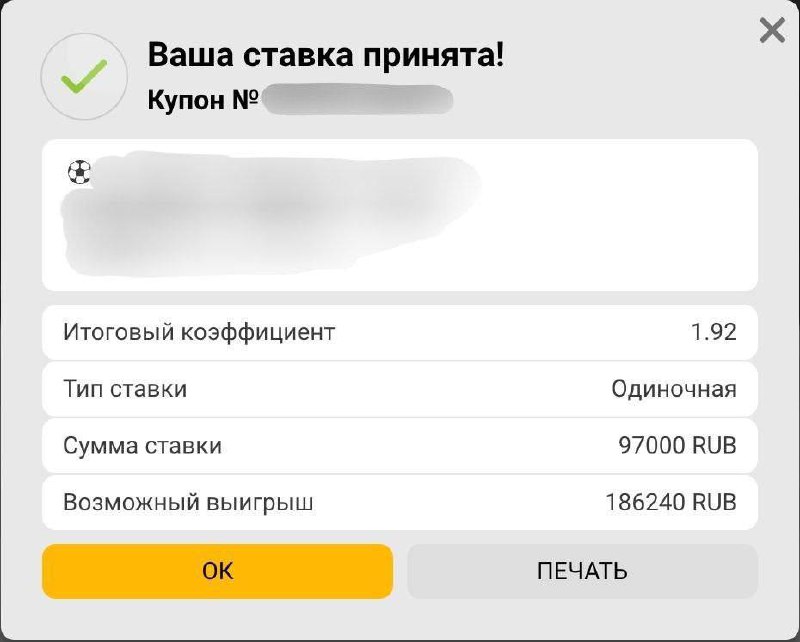Click the 'Тип ставки' label

125,389
